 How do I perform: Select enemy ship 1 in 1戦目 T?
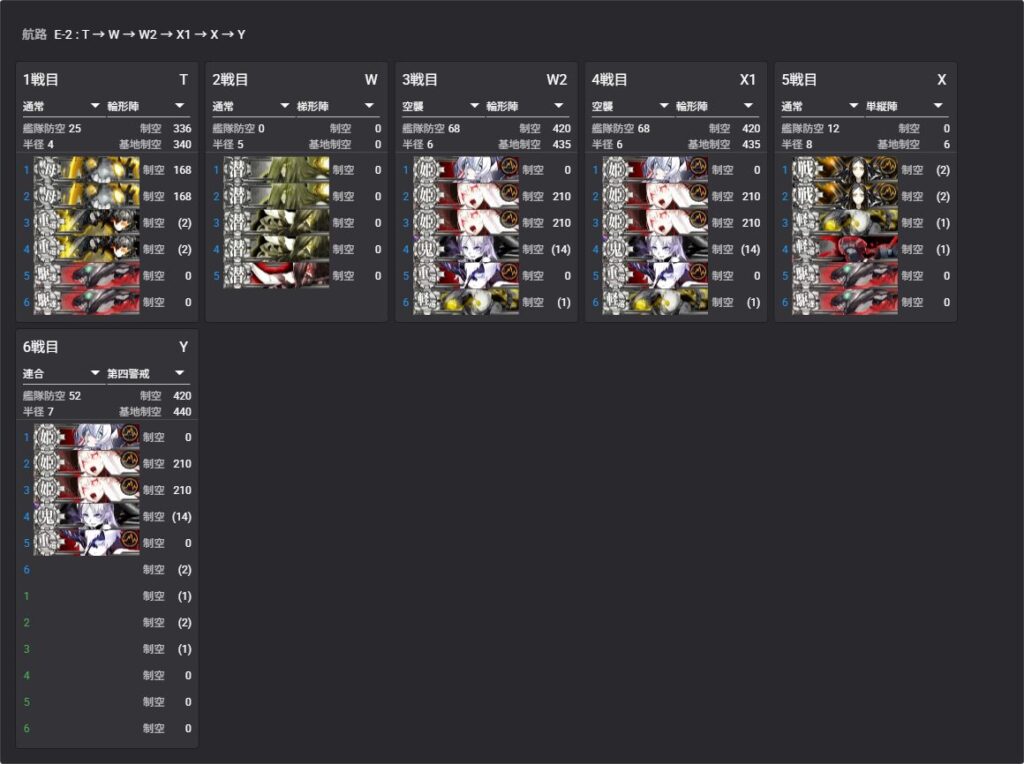(x=86, y=170)
